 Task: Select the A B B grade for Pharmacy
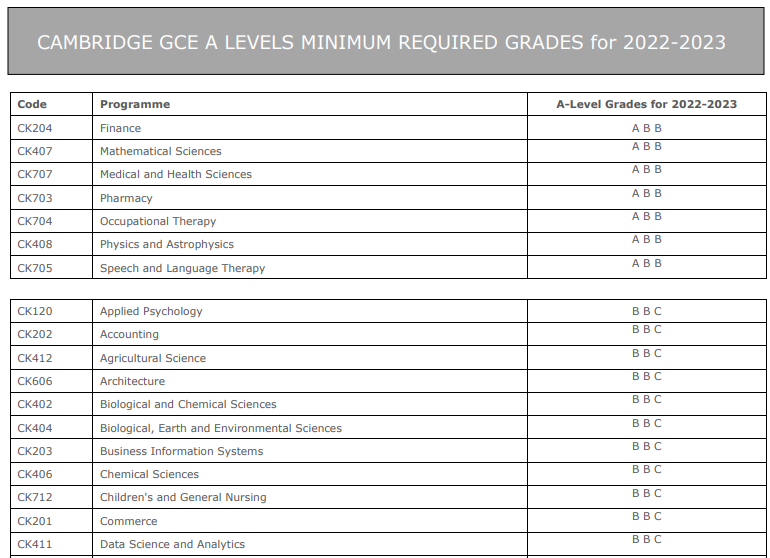pyautogui.click(x=647, y=194)
